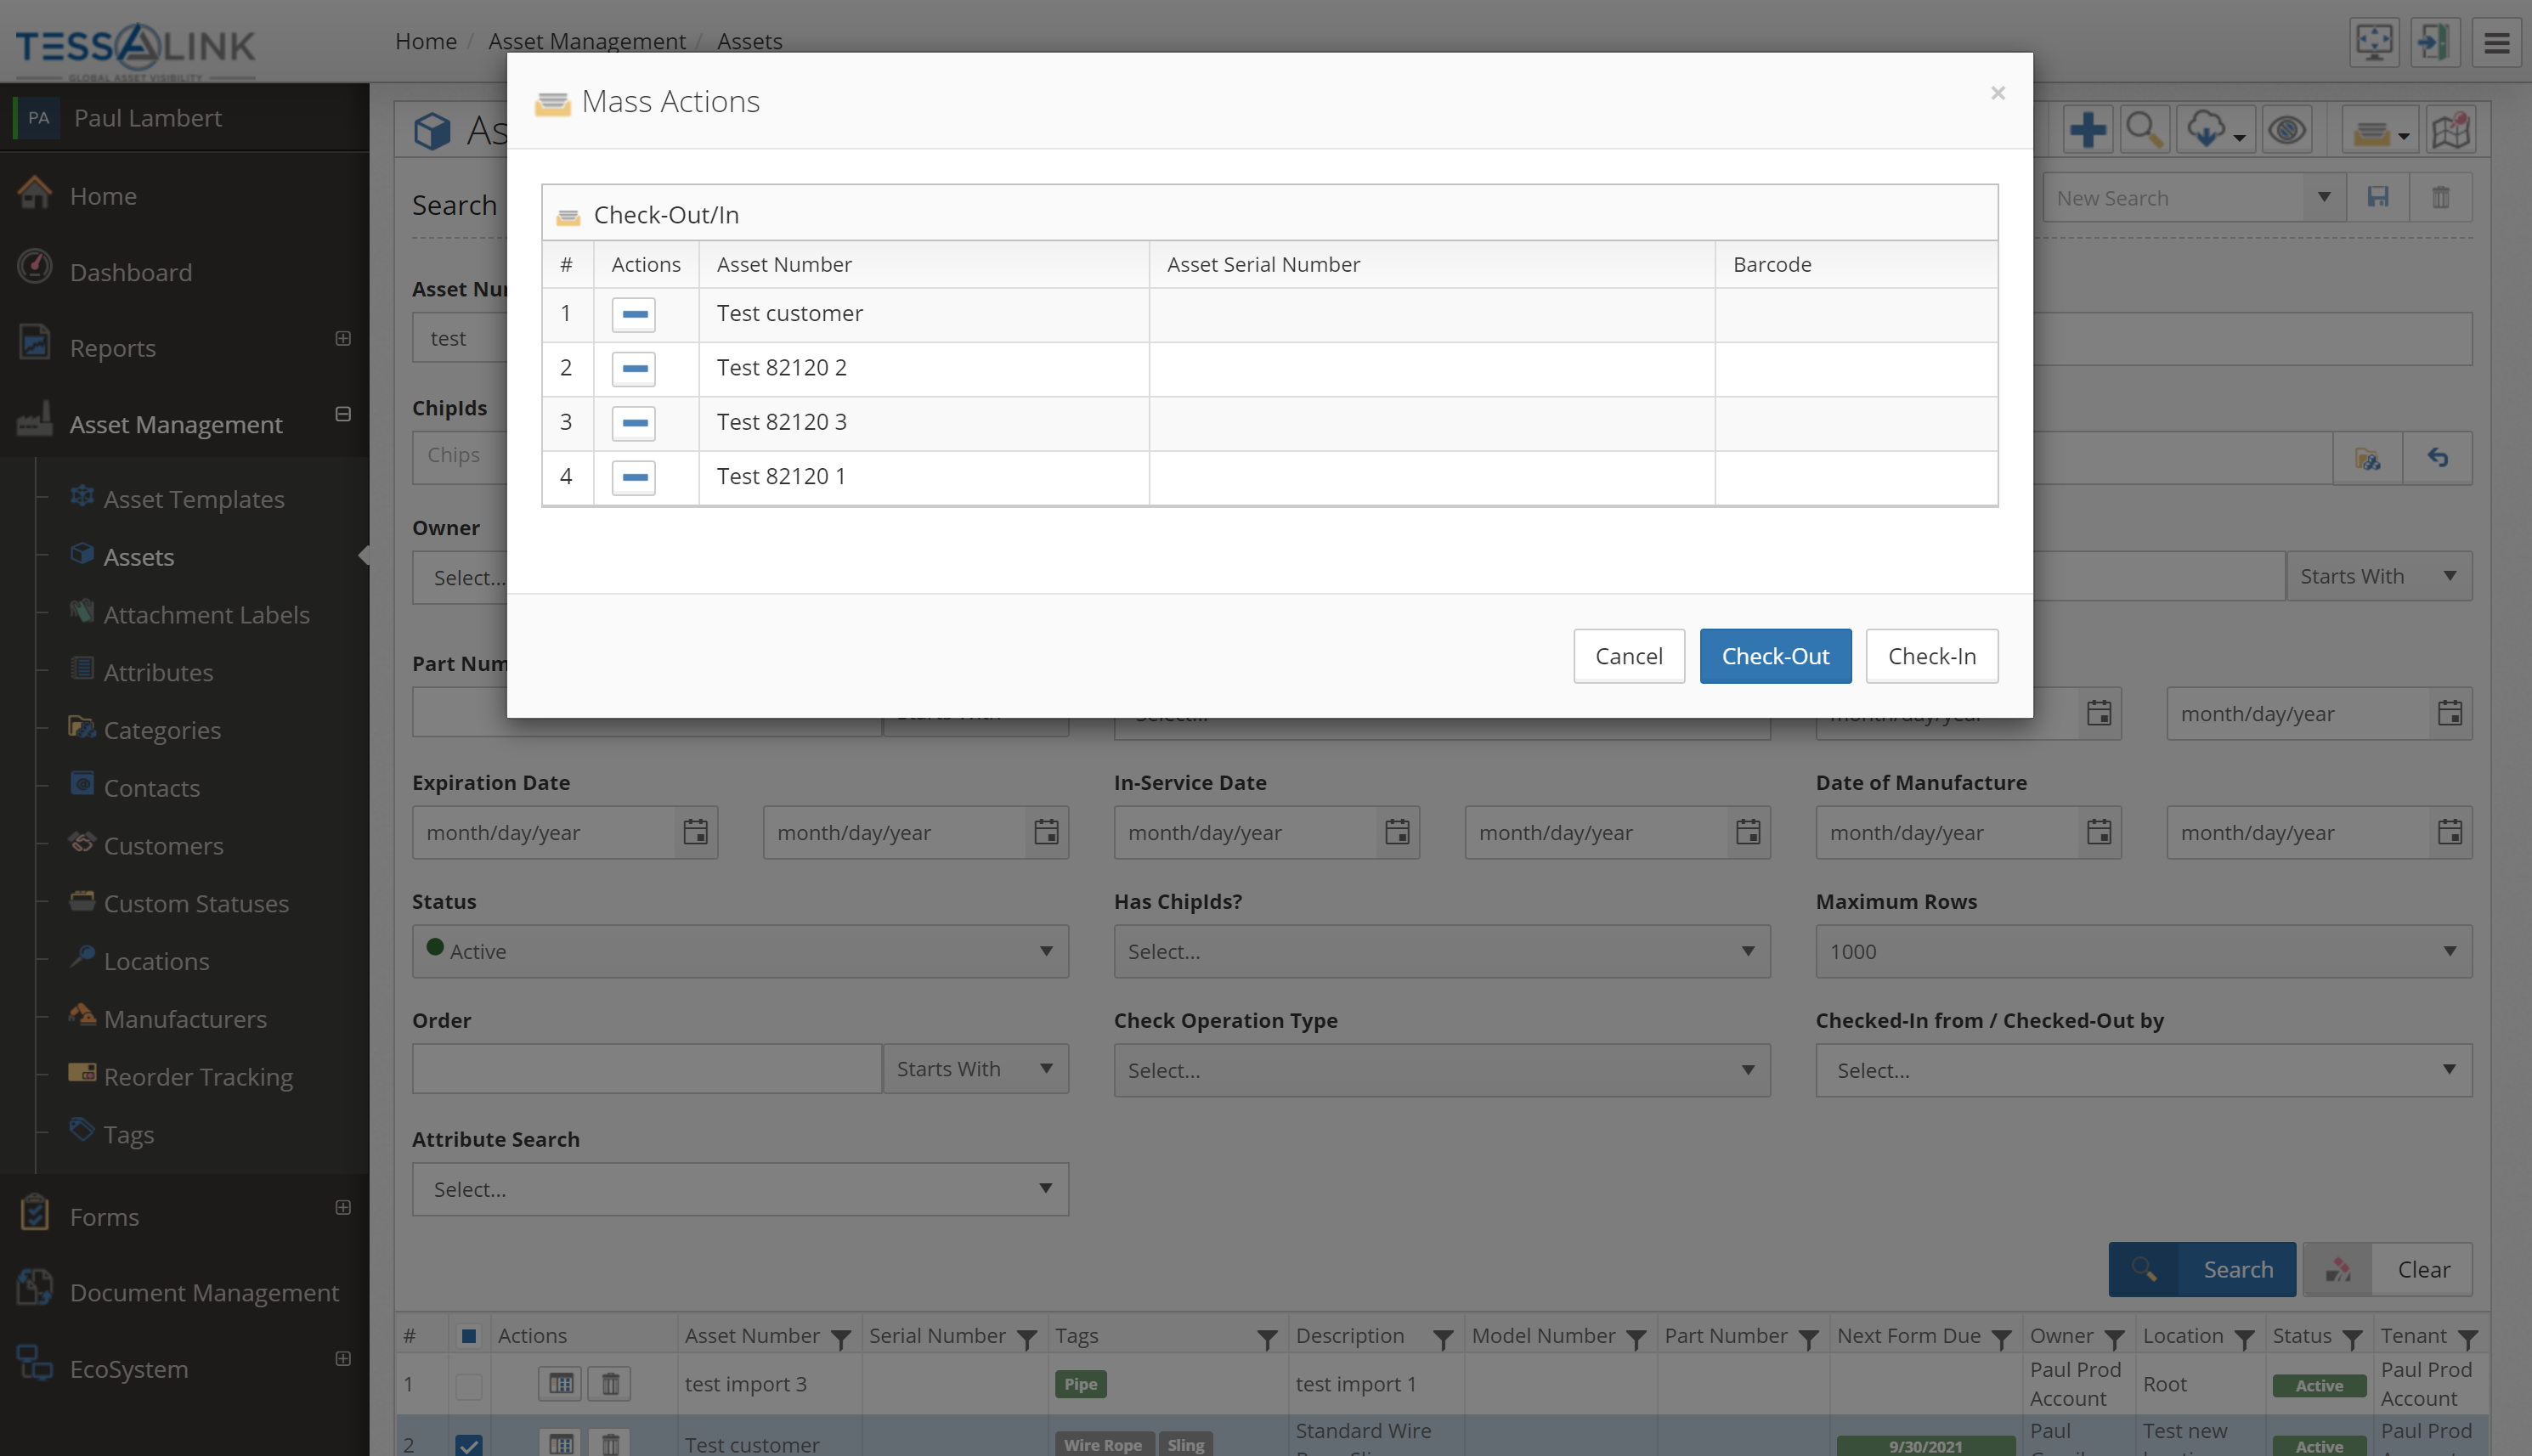Filter the Asset Number column

[841, 1338]
